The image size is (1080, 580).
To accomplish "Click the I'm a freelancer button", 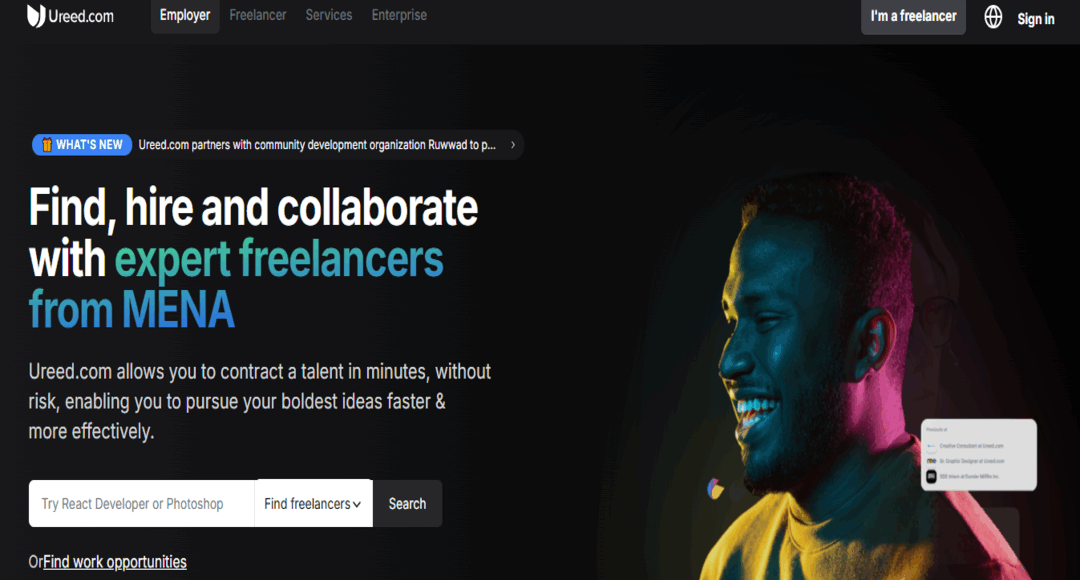I will pos(913,17).
